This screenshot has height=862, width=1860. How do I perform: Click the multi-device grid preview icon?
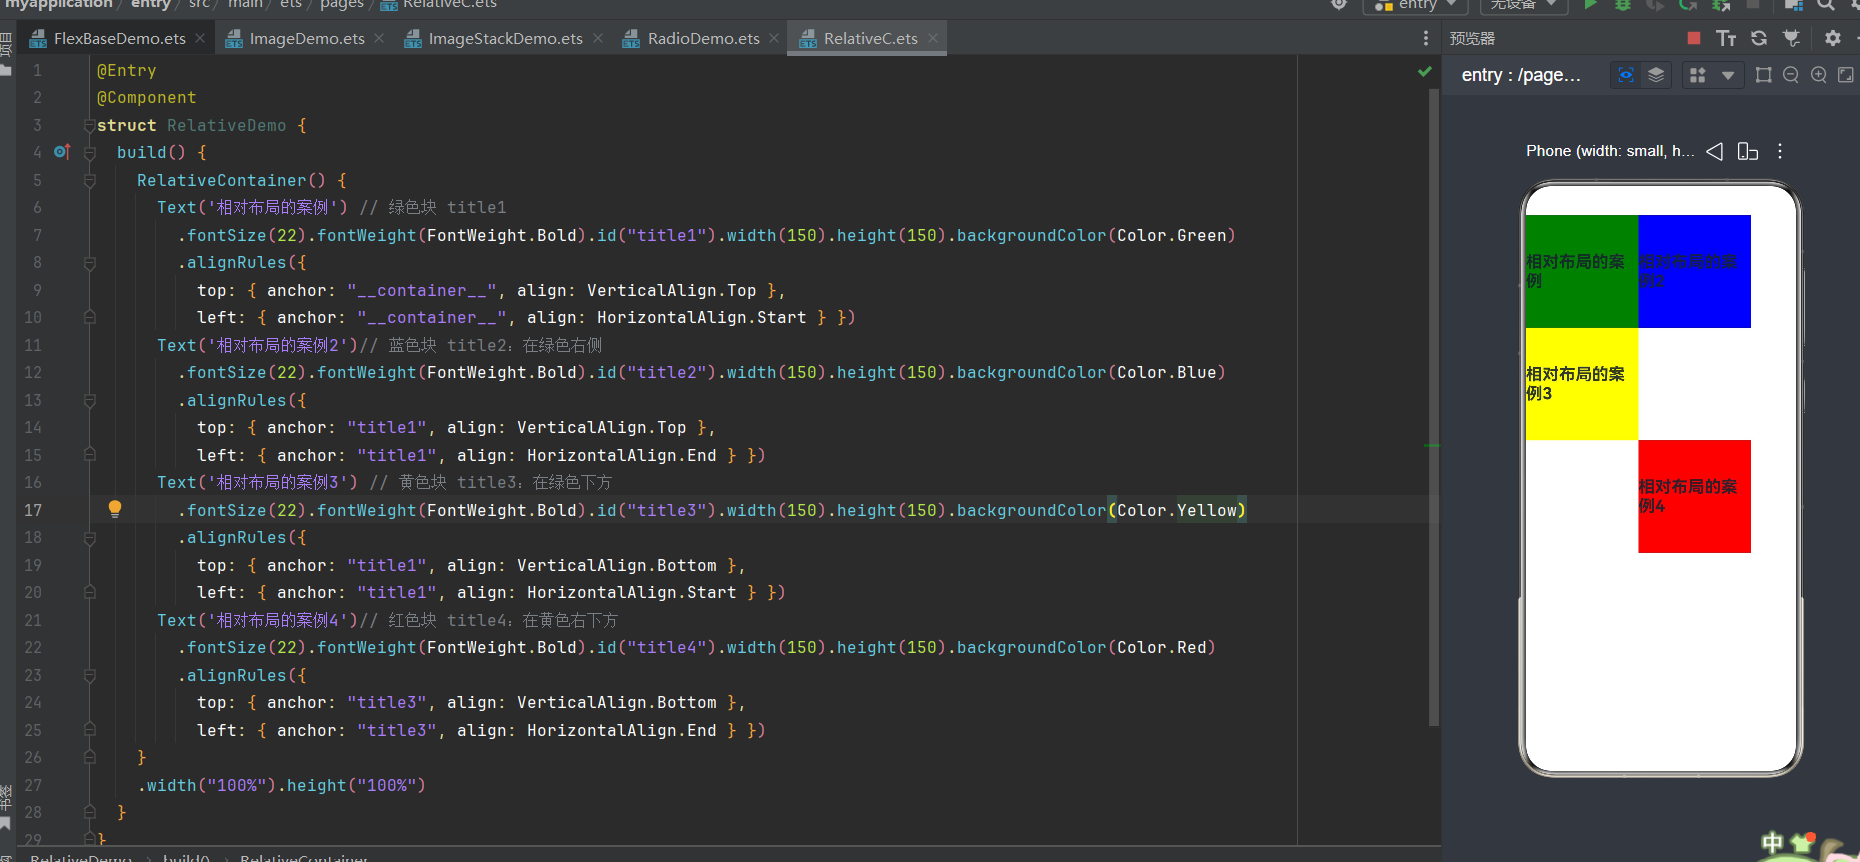point(1697,75)
